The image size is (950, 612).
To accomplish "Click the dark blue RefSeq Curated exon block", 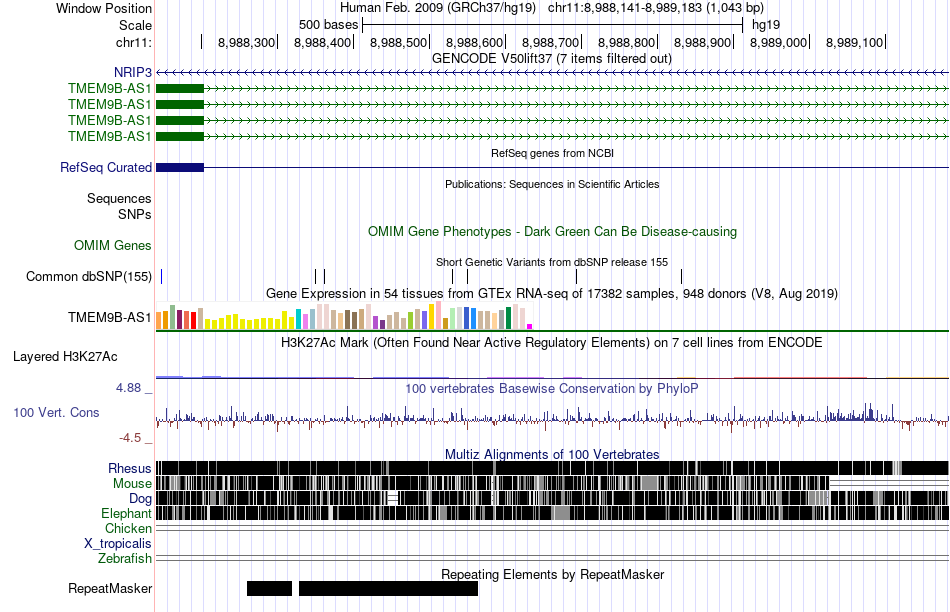I will [180, 167].
